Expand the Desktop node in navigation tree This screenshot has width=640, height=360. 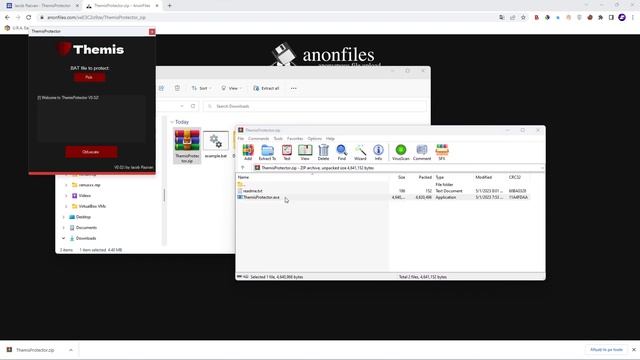(64, 217)
